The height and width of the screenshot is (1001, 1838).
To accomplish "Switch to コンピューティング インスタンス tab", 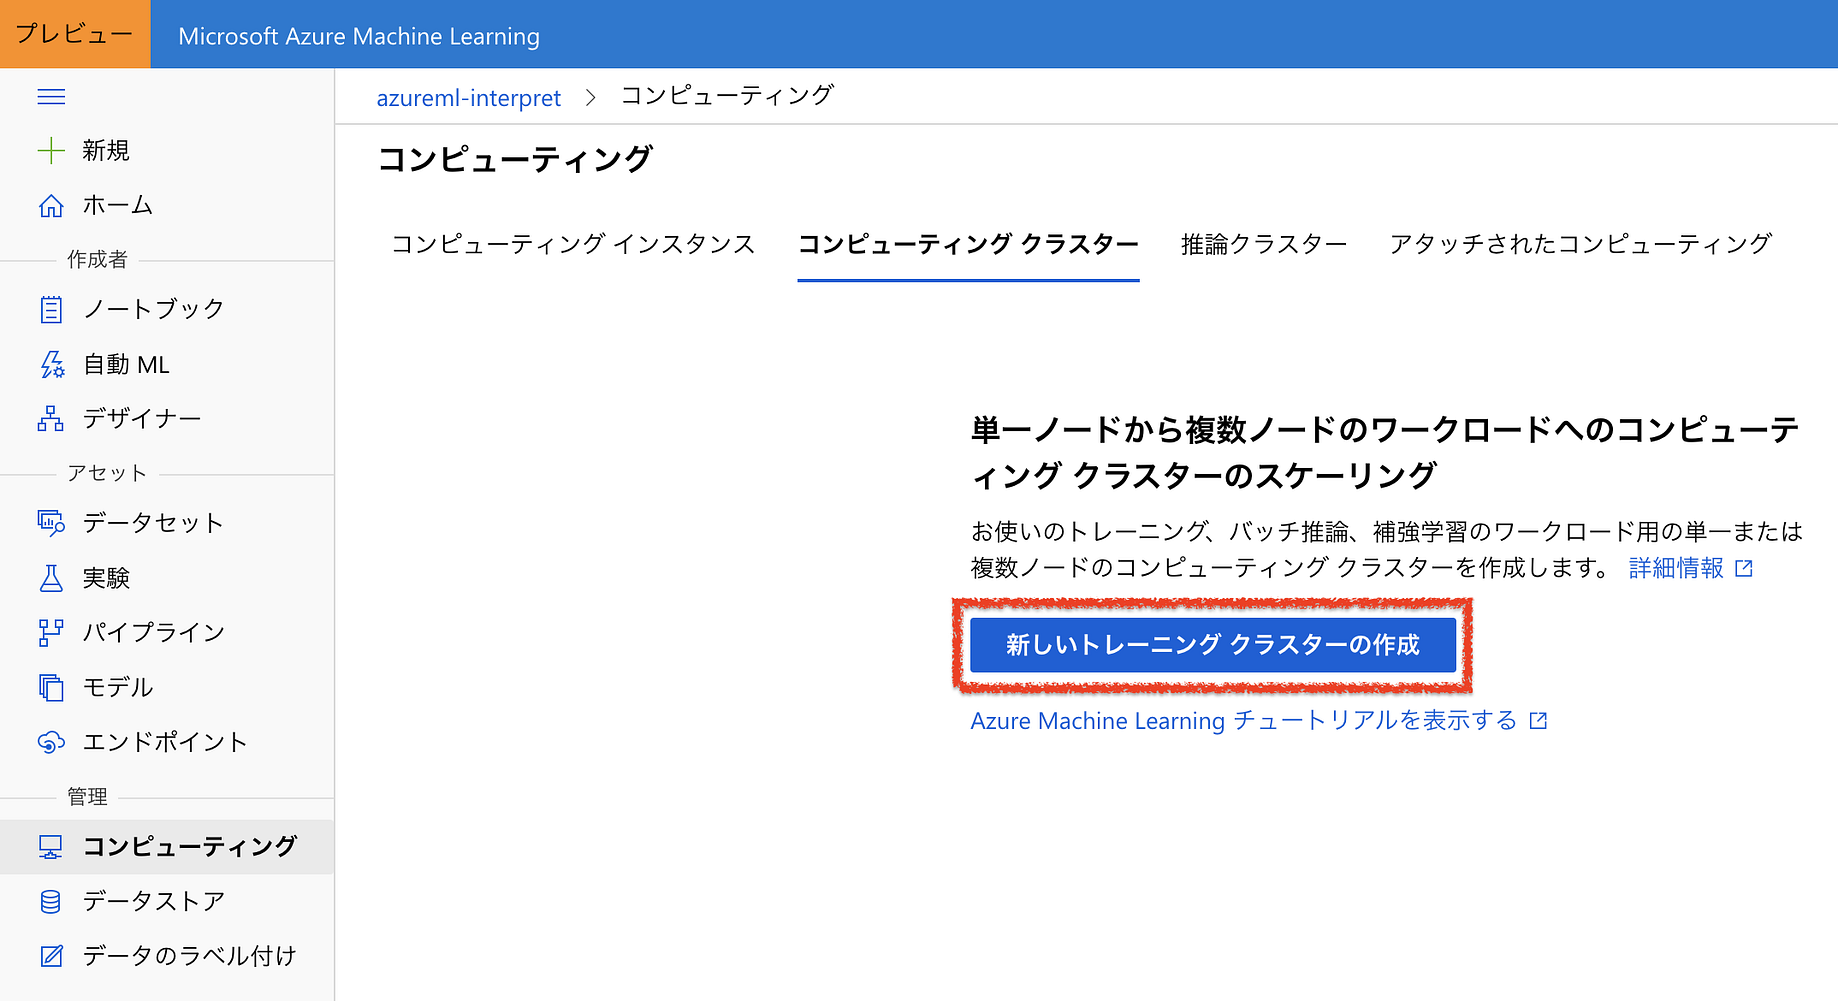I will [x=573, y=244].
